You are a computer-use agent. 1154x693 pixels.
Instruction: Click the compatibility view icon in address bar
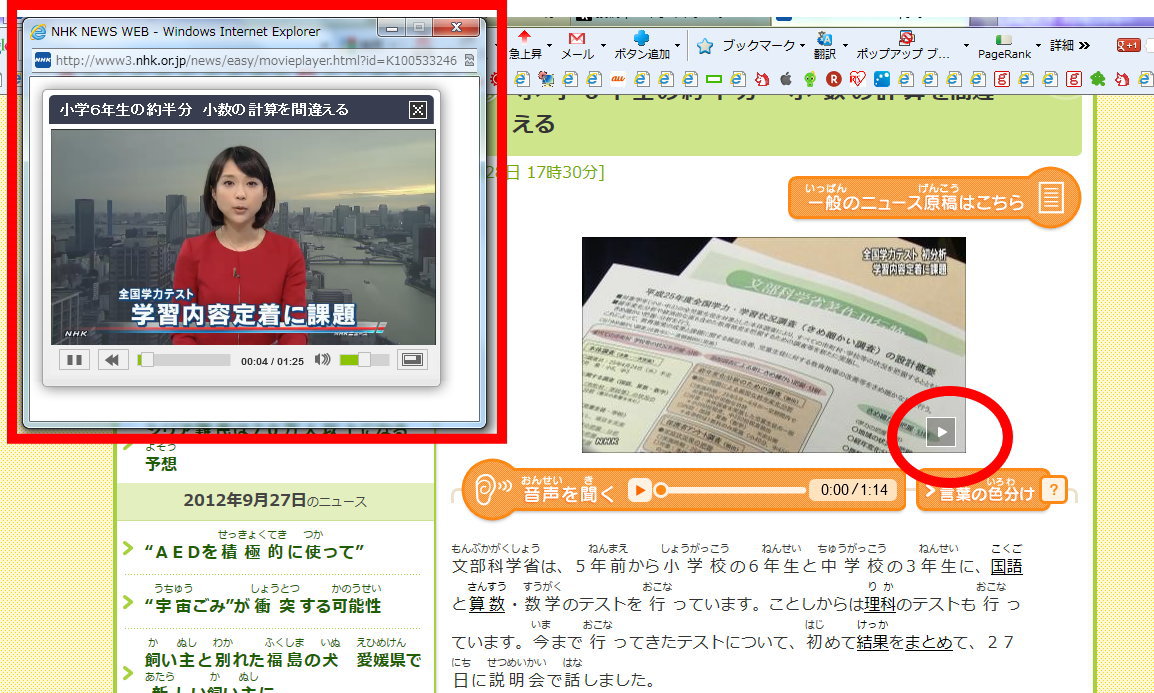[x=470, y=60]
